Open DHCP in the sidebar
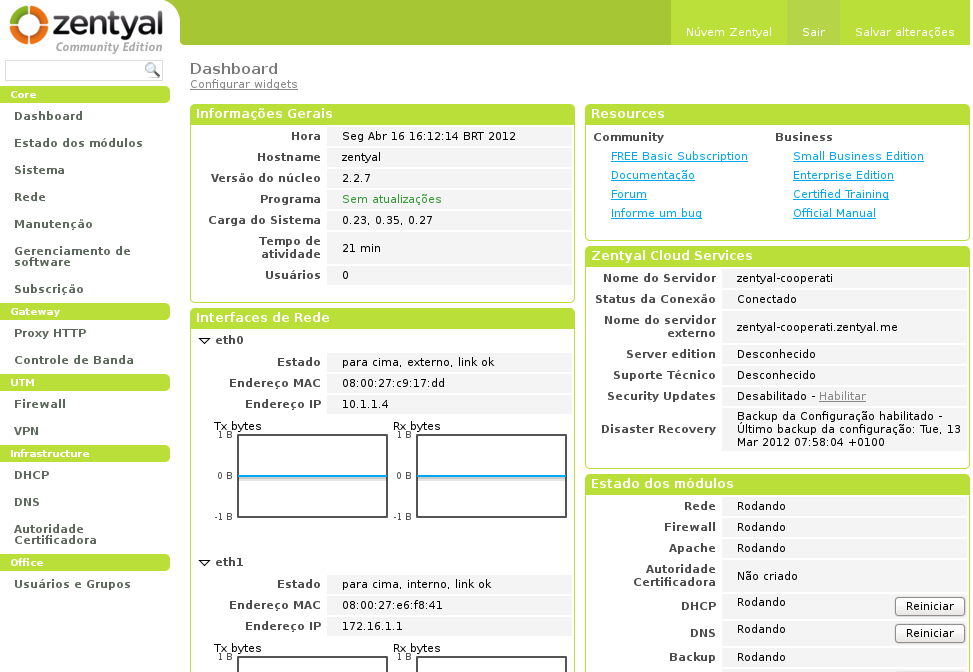The height and width of the screenshot is (672, 973). (32, 475)
